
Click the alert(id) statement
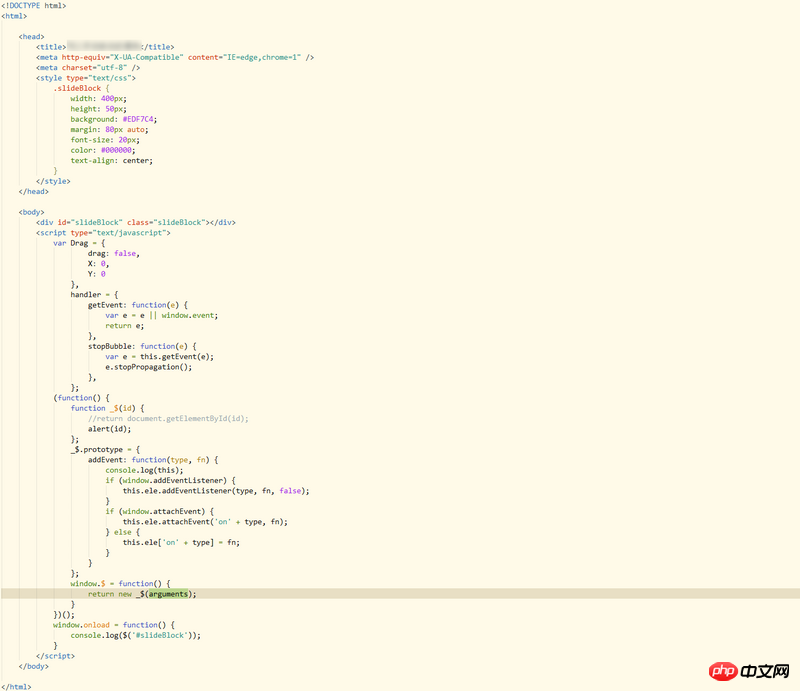tap(110, 428)
